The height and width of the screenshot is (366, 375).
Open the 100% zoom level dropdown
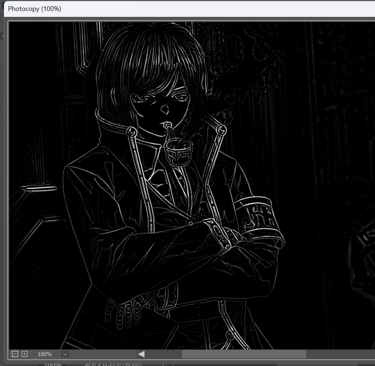[65, 354]
